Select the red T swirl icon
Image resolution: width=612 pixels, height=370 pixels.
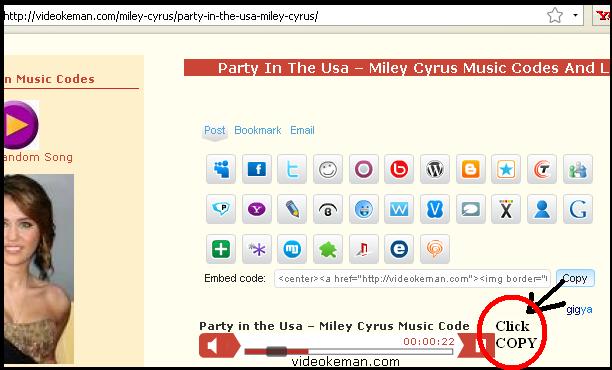click(542, 169)
